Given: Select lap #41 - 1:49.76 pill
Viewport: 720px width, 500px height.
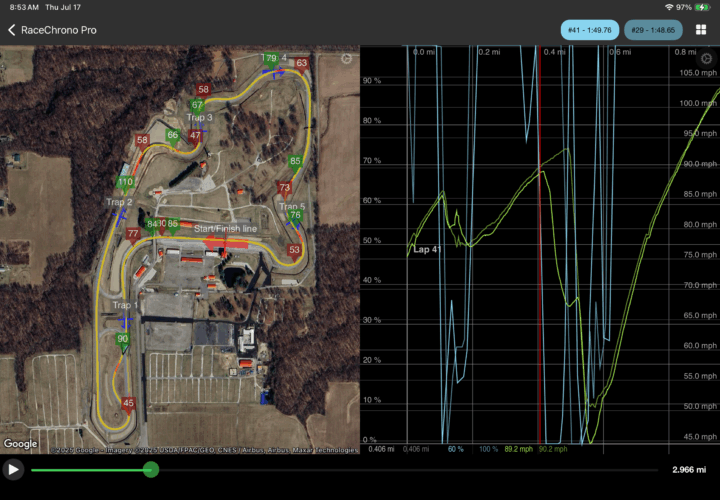Looking at the screenshot, I should [x=589, y=30].
